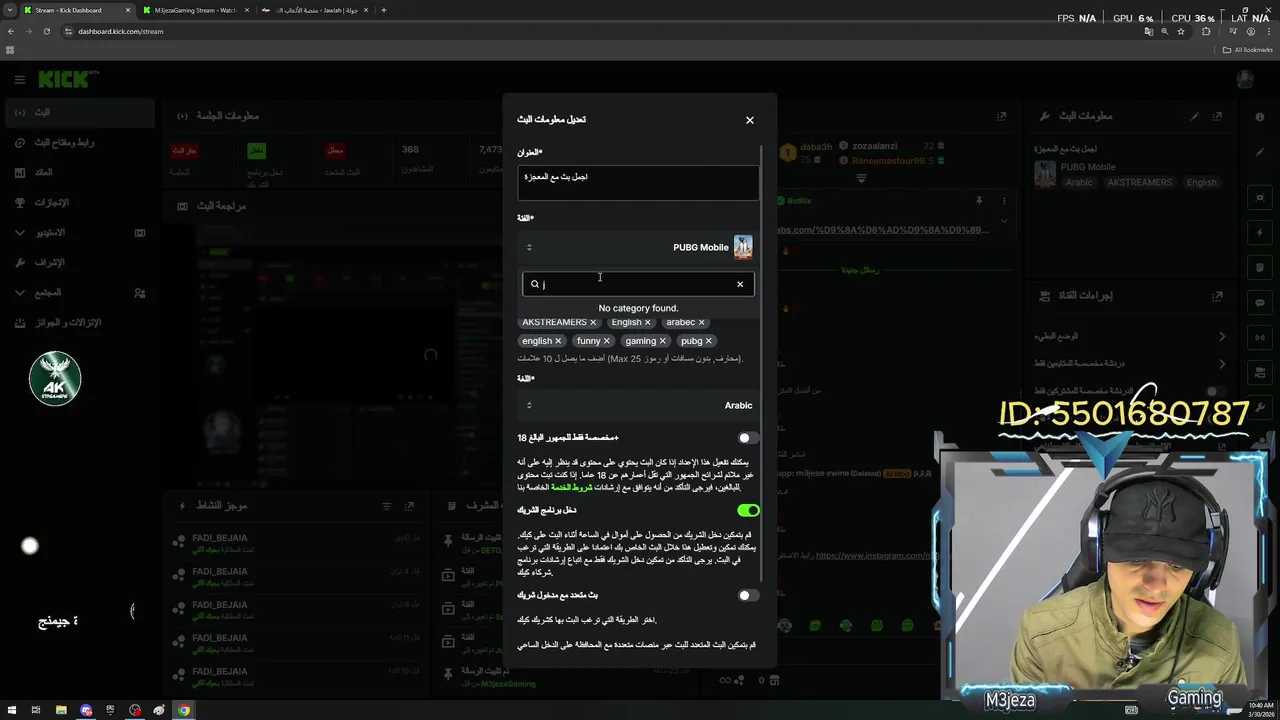1280x720 pixels.
Task: Bookmark this page with the star icon
Action: pyautogui.click(x=1181, y=31)
